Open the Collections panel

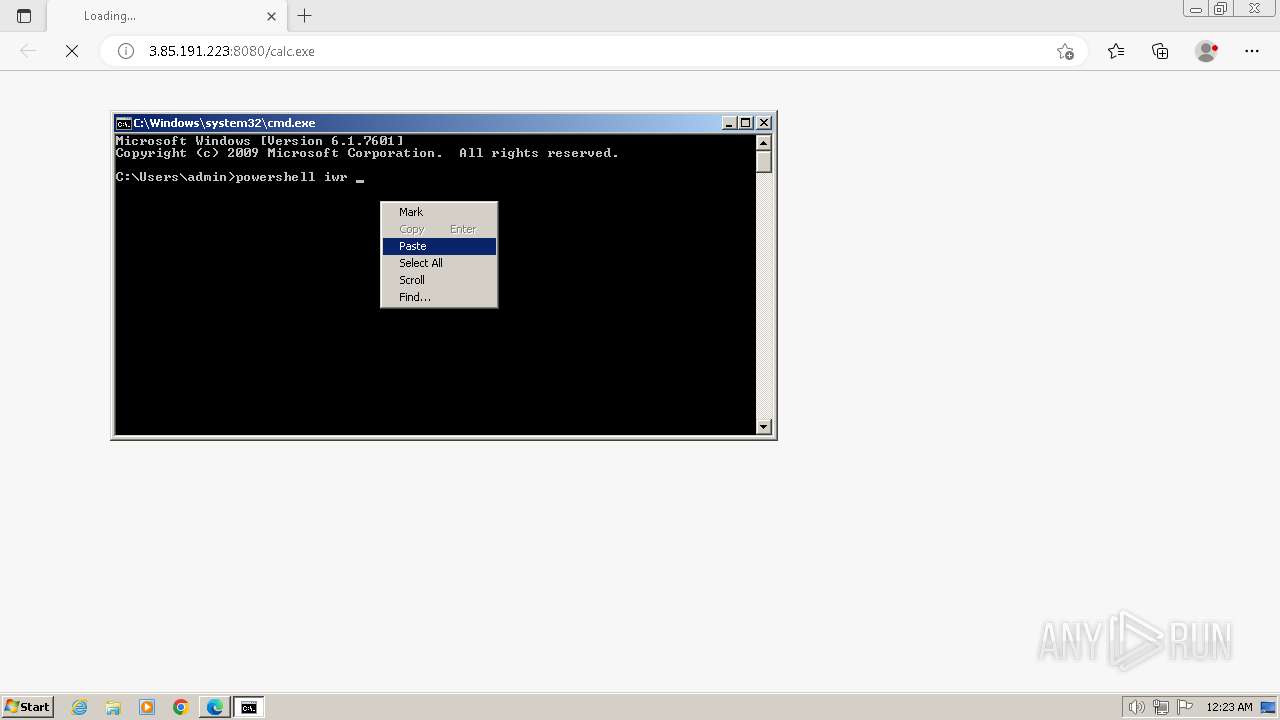(1160, 51)
